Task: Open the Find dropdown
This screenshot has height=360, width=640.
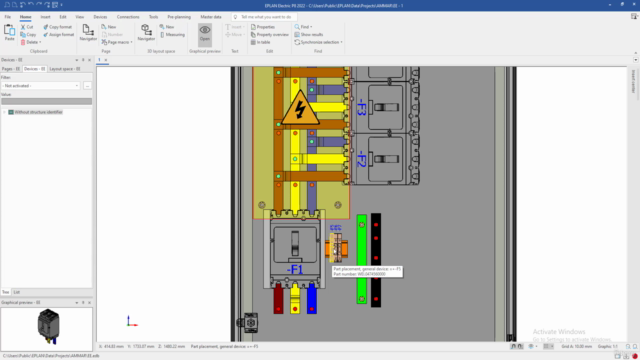Action: click(x=311, y=27)
